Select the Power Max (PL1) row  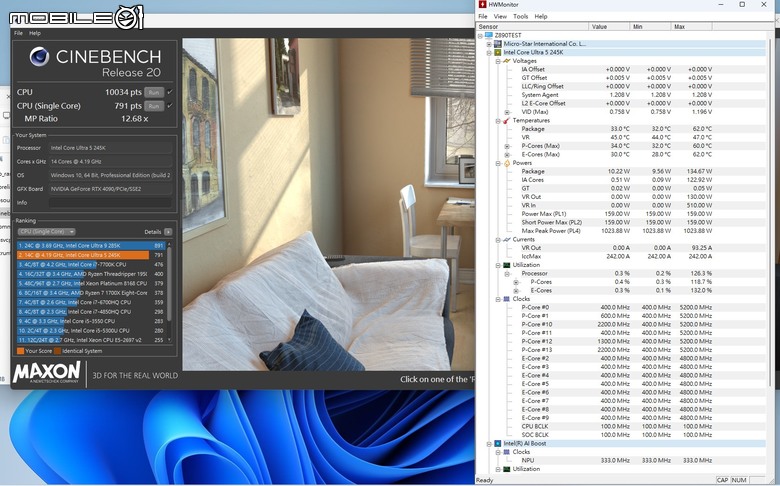[x=621, y=214]
